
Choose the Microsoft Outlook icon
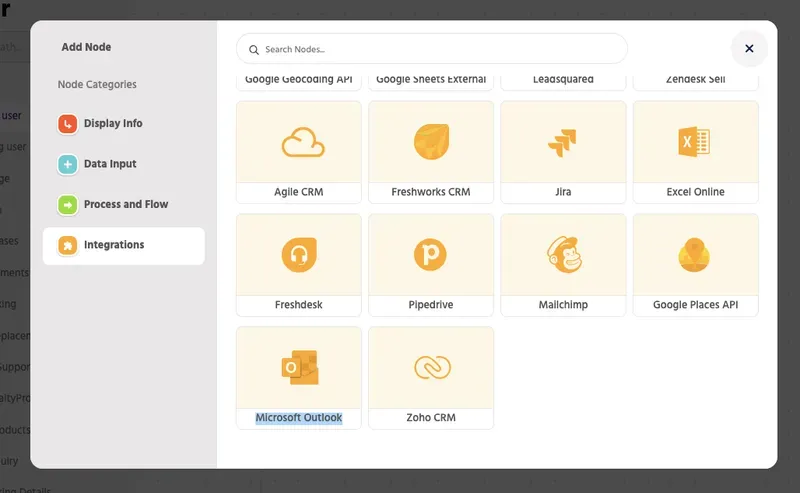(x=300, y=367)
